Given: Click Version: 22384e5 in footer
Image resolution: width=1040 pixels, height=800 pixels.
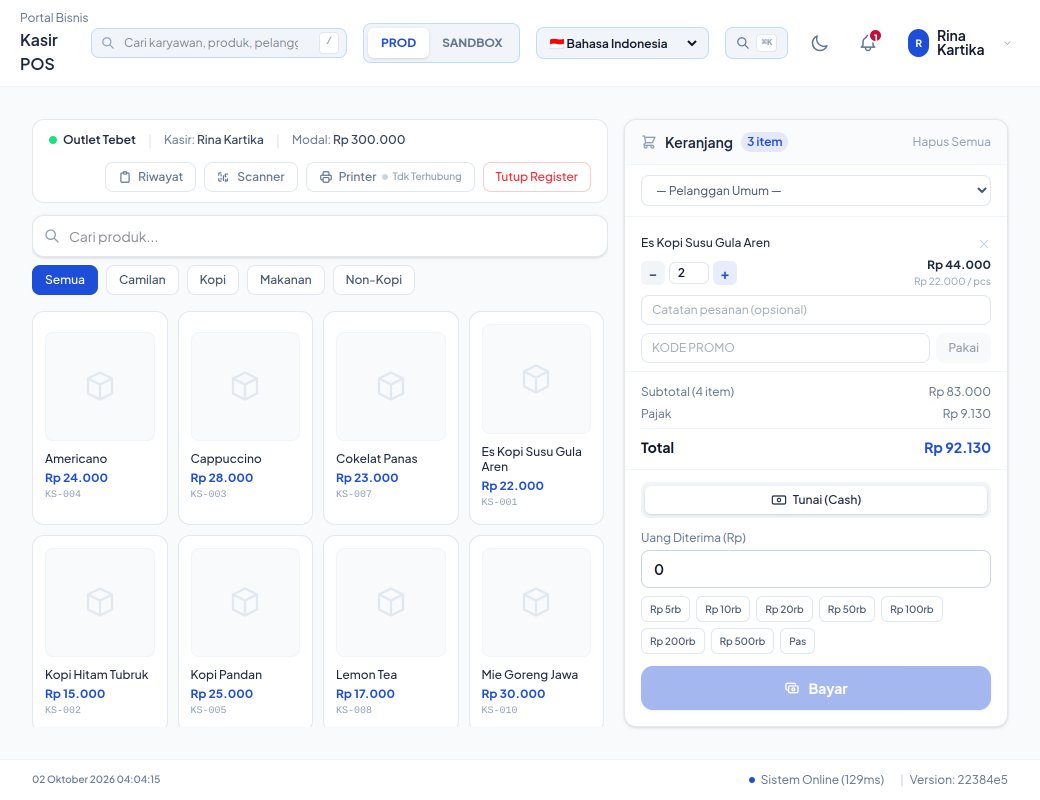Looking at the screenshot, I should 958,780.
